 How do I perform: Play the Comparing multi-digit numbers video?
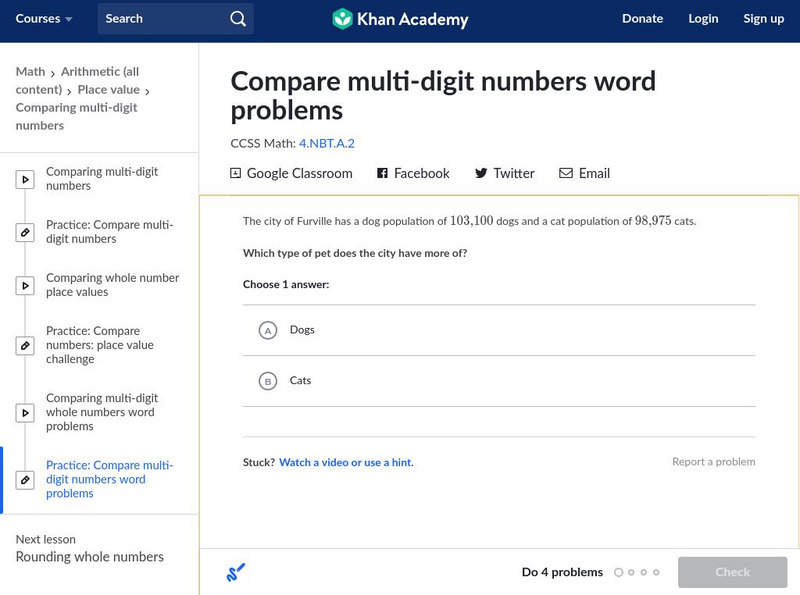tap(26, 180)
